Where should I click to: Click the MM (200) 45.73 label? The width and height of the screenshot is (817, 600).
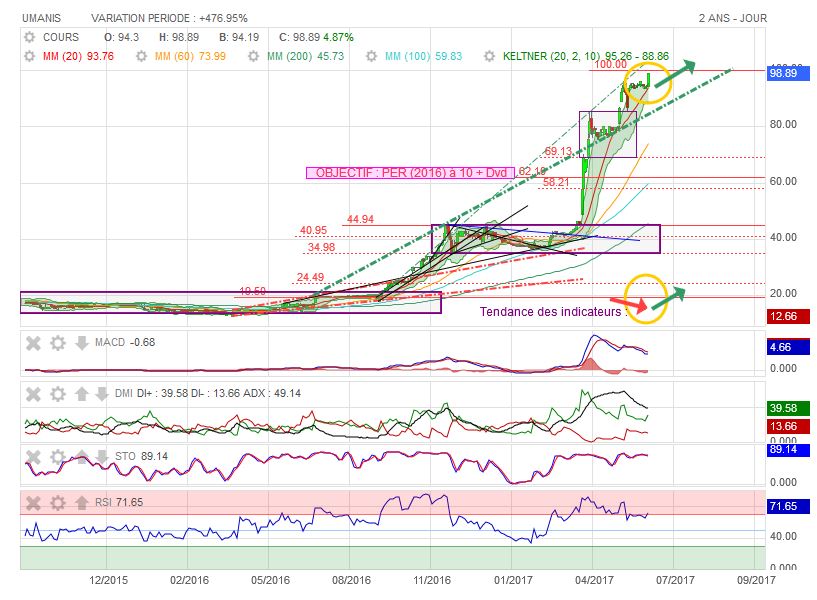305,56
